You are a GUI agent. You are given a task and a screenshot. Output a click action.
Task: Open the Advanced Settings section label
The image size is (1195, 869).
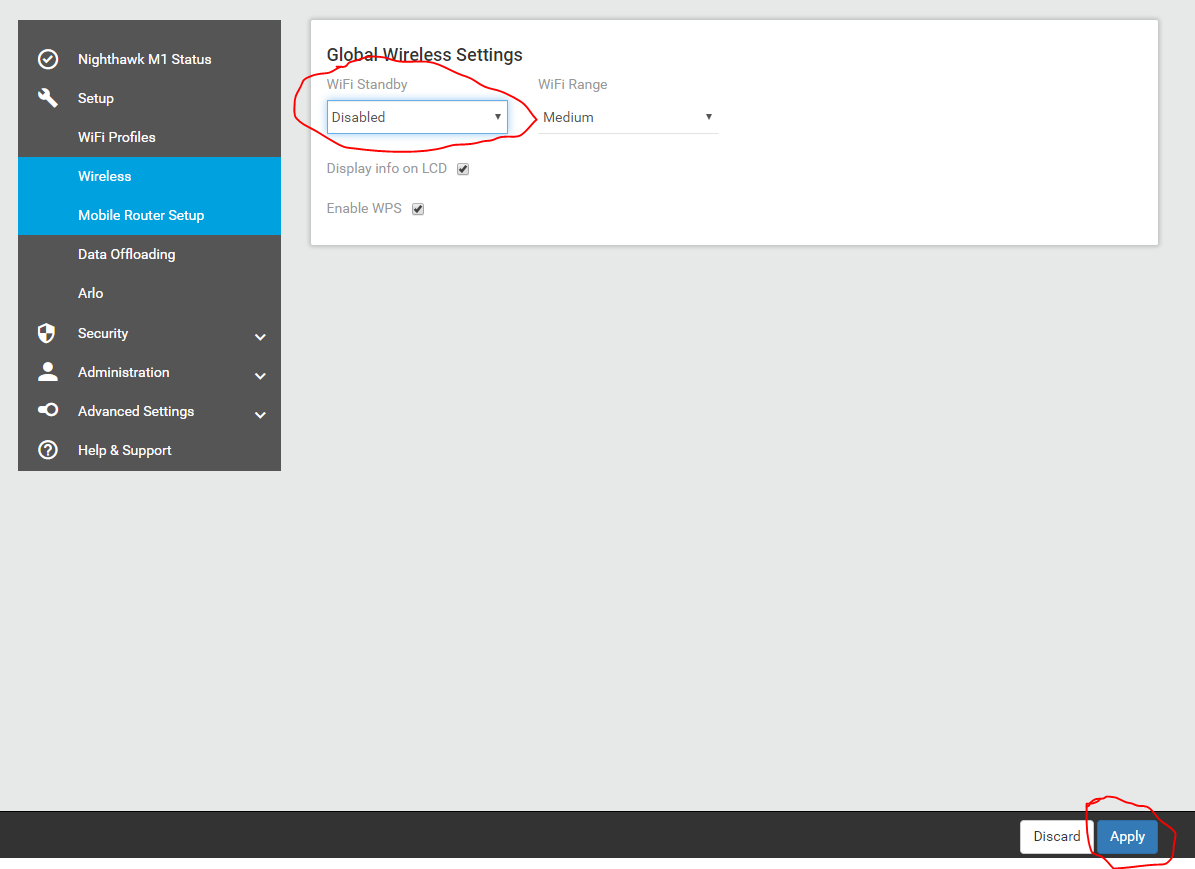coord(136,411)
